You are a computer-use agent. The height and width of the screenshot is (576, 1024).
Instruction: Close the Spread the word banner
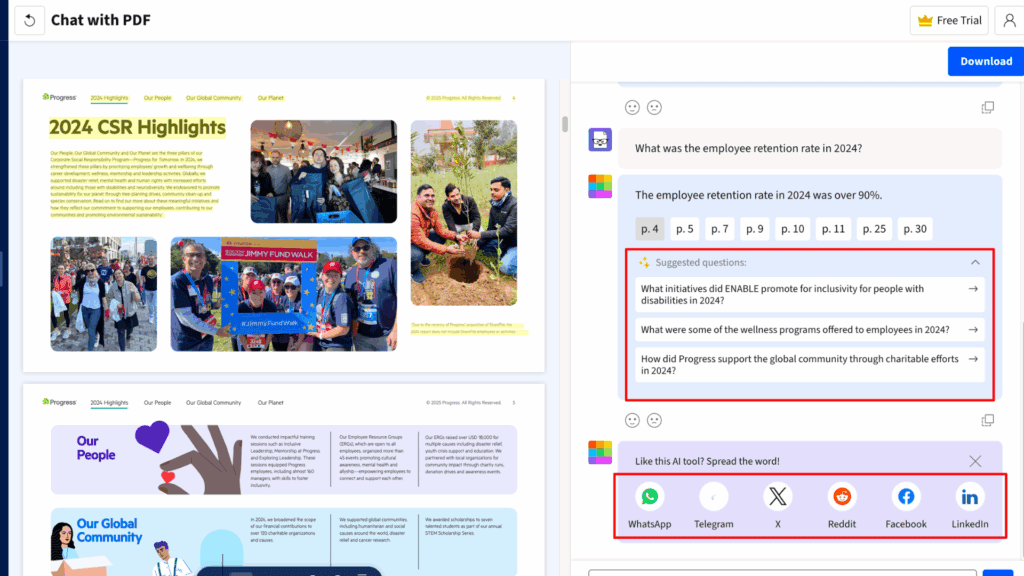click(x=975, y=461)
